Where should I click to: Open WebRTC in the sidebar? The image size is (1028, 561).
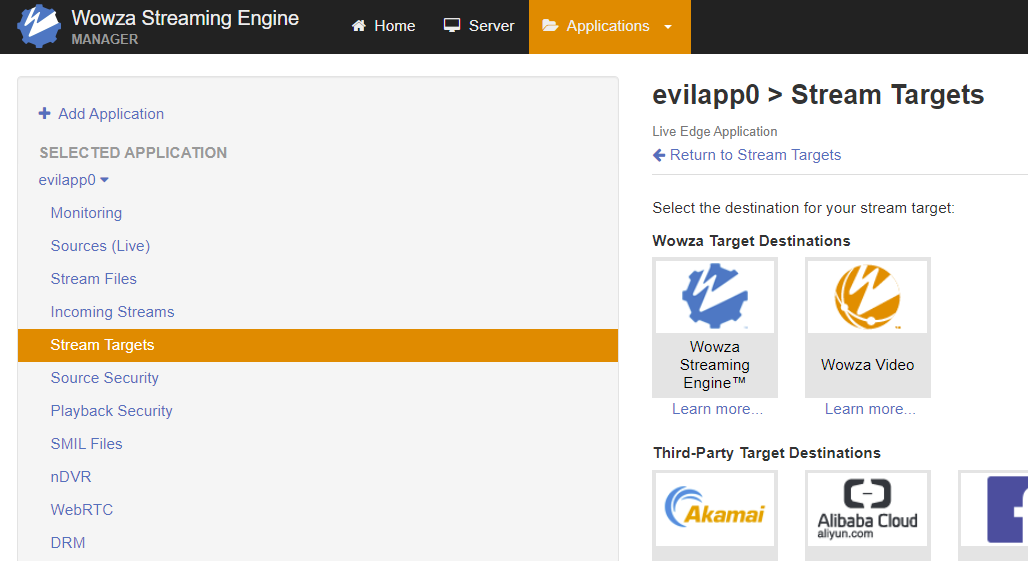pyautogui.click(x=82, y=510)
